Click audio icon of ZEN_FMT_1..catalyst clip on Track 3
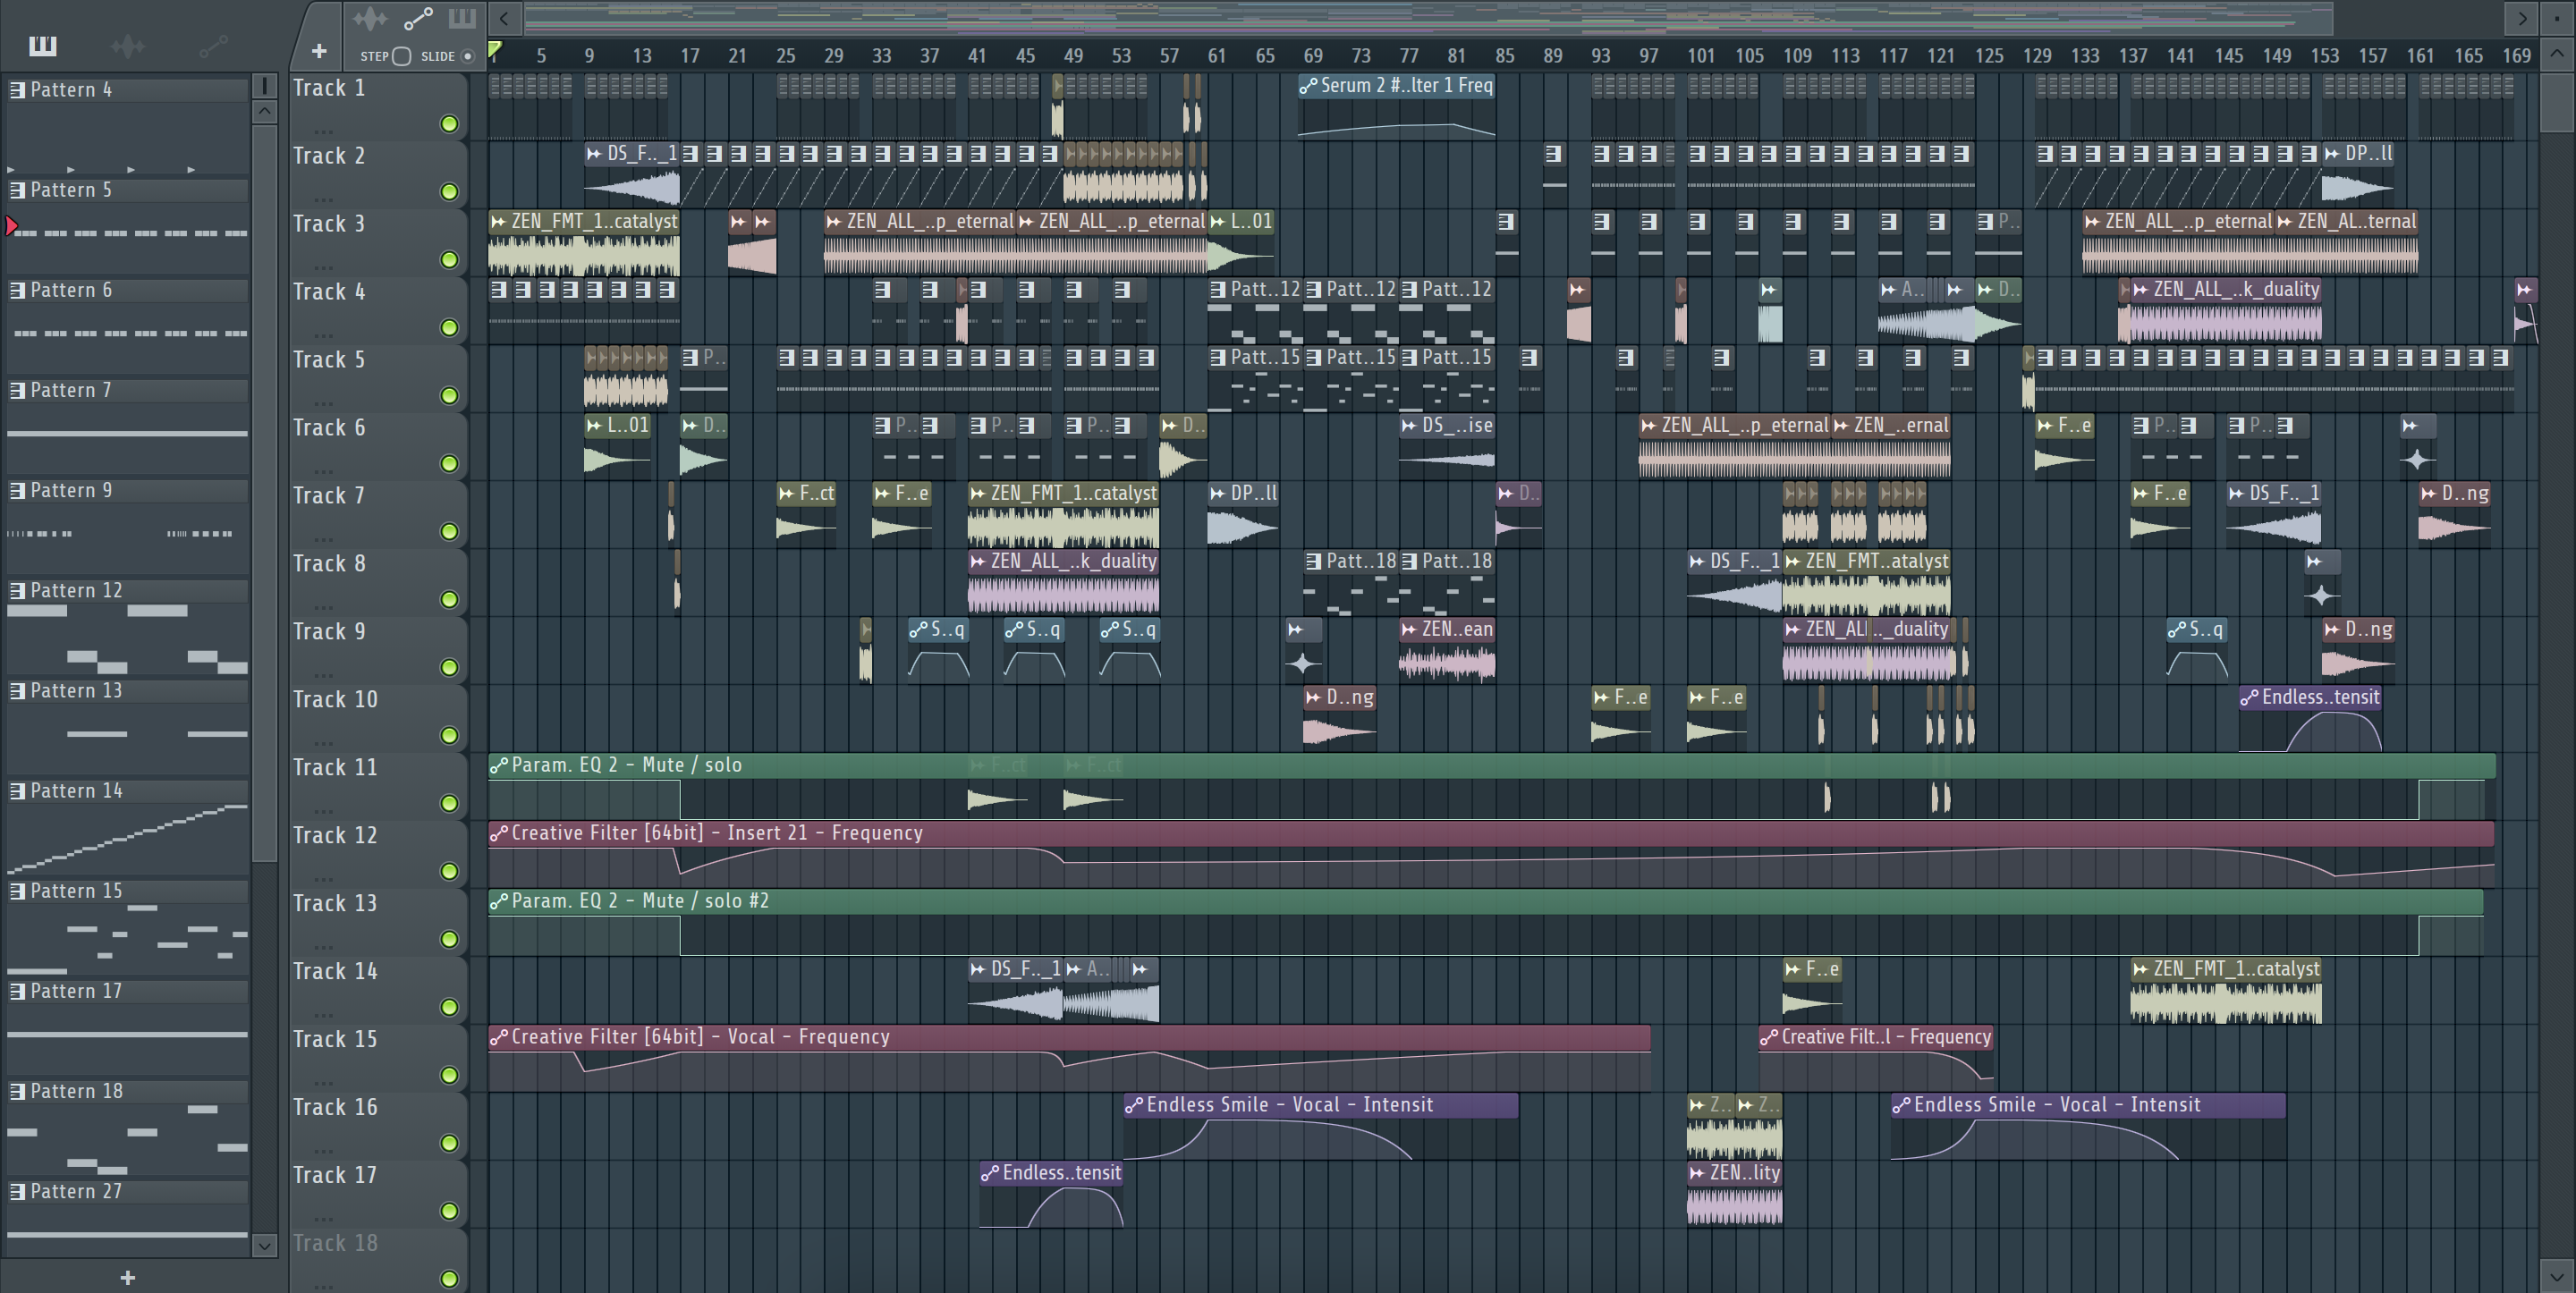 (498, 222)
